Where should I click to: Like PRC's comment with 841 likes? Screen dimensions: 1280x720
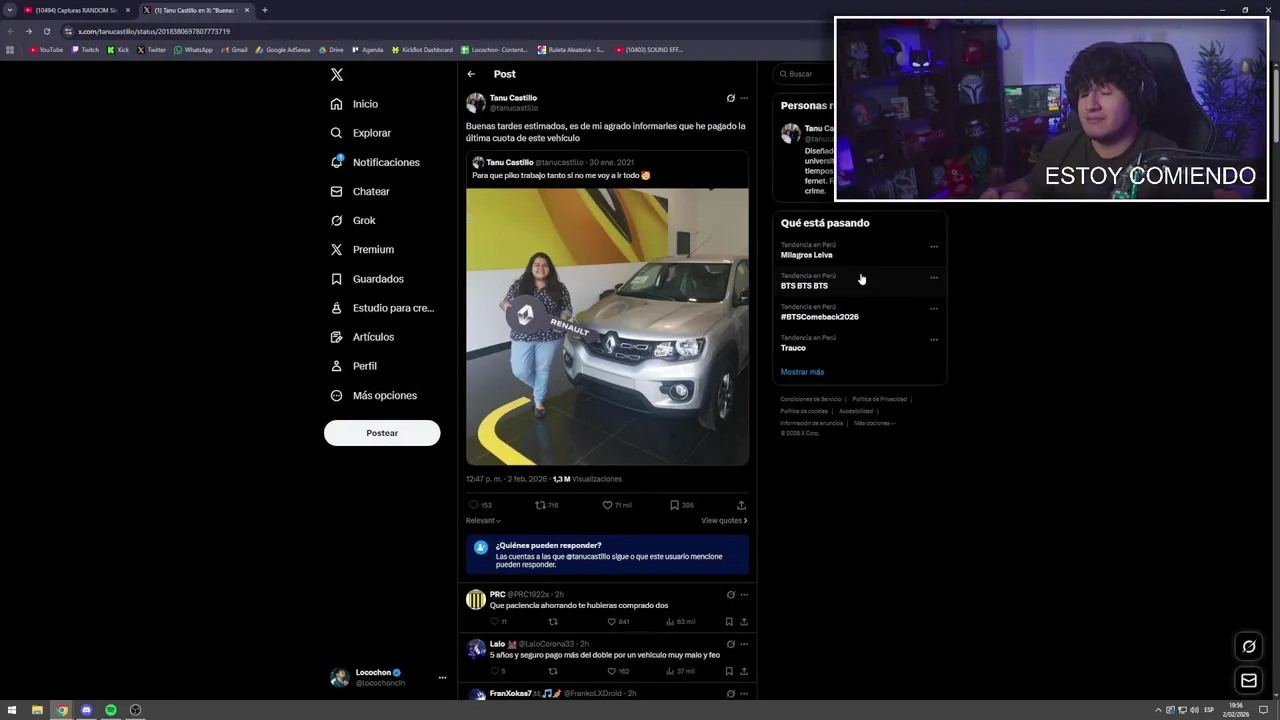pyautogui.click(x=612, y=622)
